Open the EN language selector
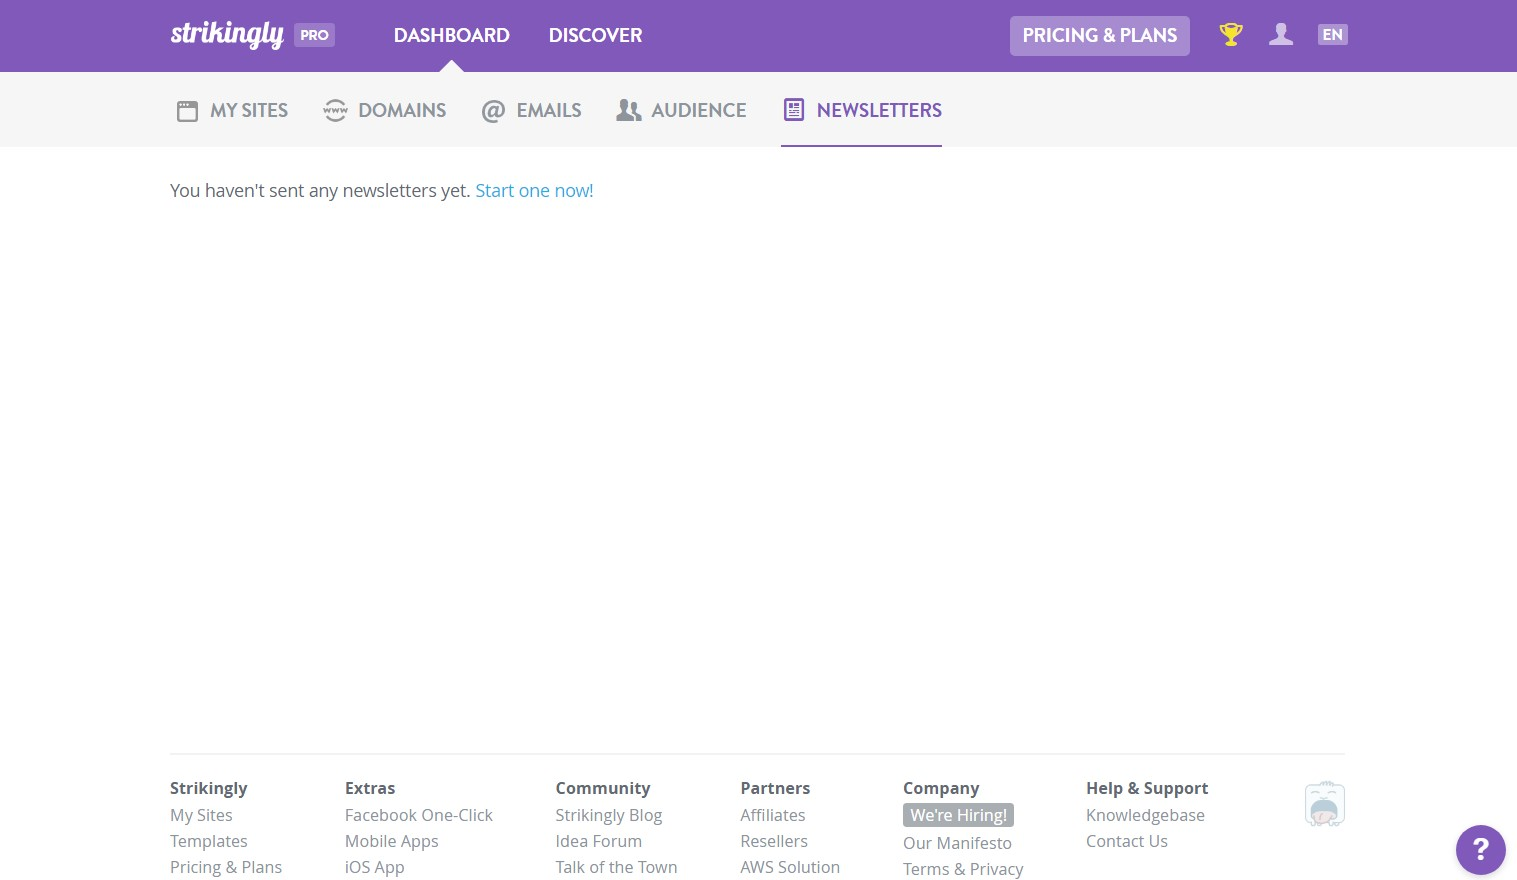The image size is (1517, 880). tap(1332, 34)
